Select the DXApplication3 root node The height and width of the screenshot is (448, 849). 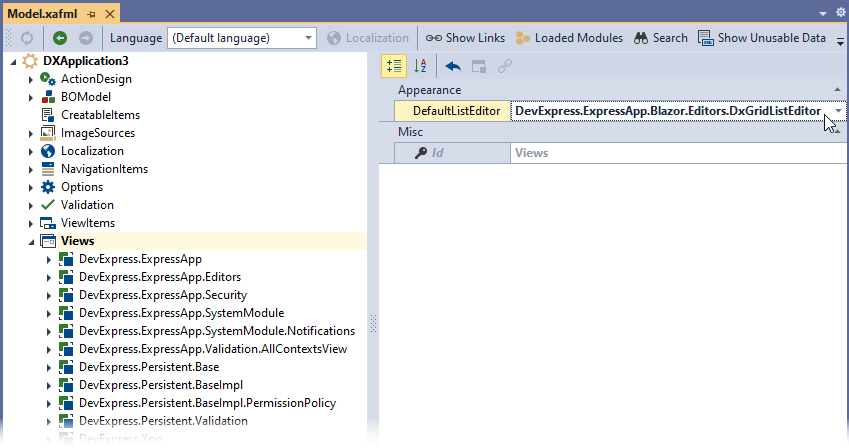click(86, 61)
